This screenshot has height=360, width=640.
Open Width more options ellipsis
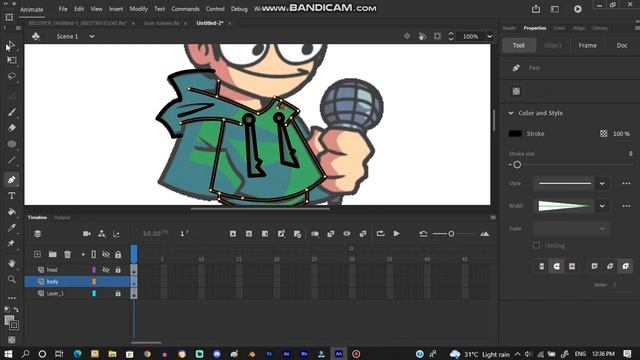pyautogui.click(x=626, y=206)
